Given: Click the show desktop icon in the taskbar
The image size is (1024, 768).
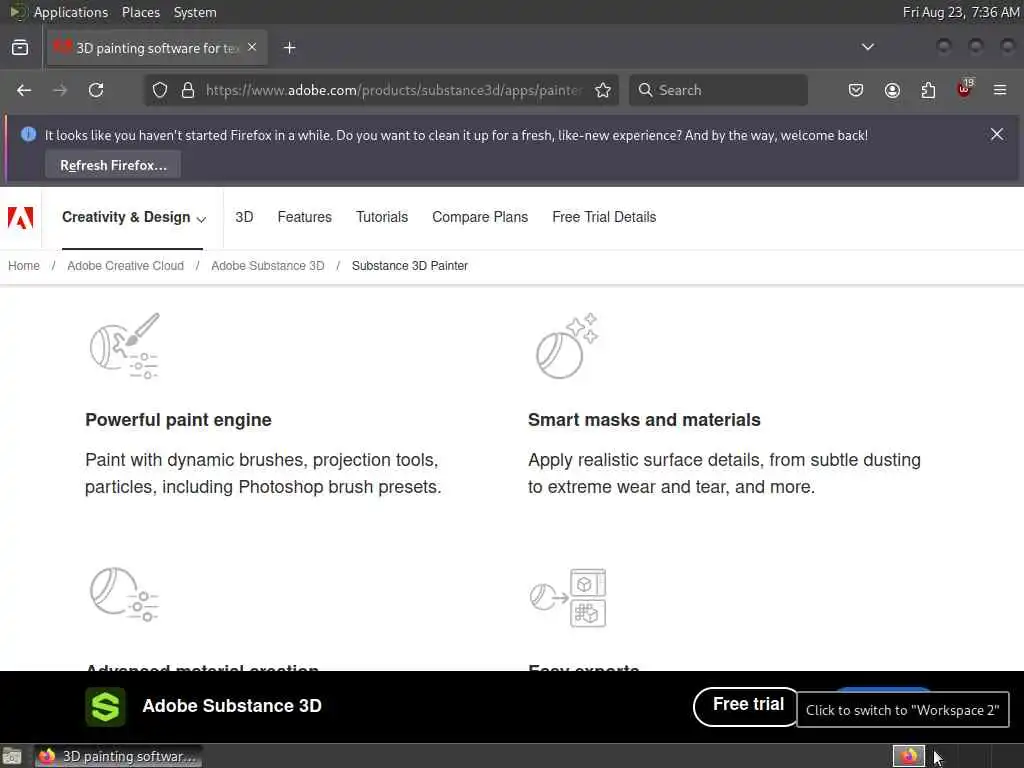Looking at the screenshot, I should coord(12,756).
